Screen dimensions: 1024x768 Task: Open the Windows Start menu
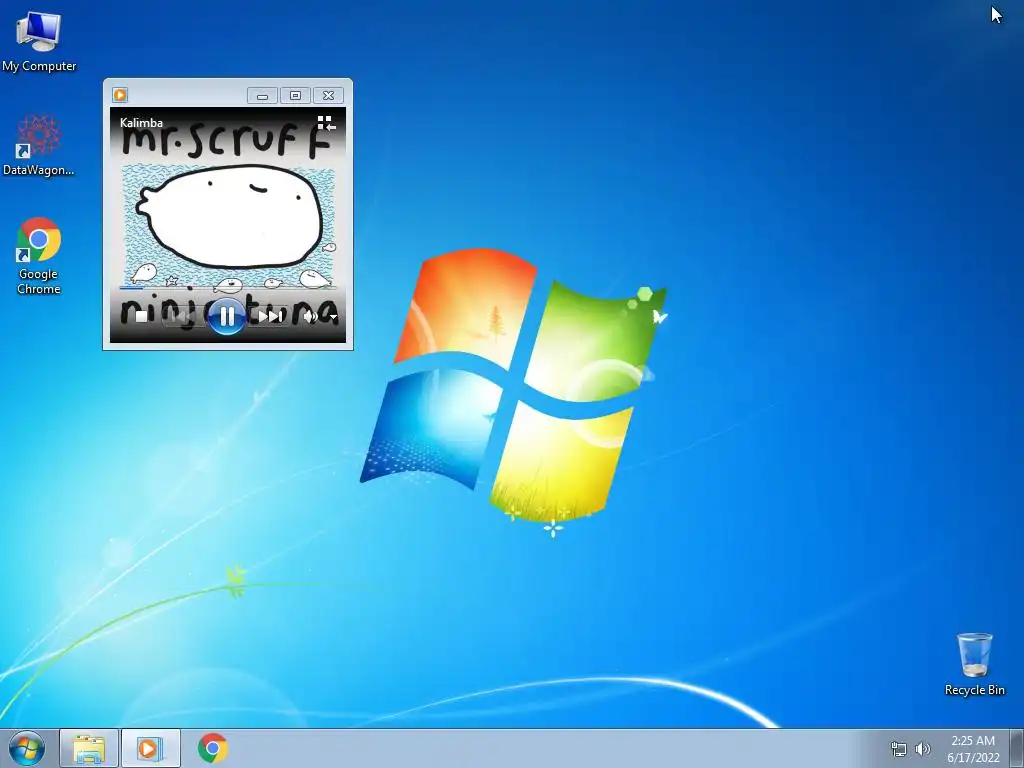pos(27,748)
